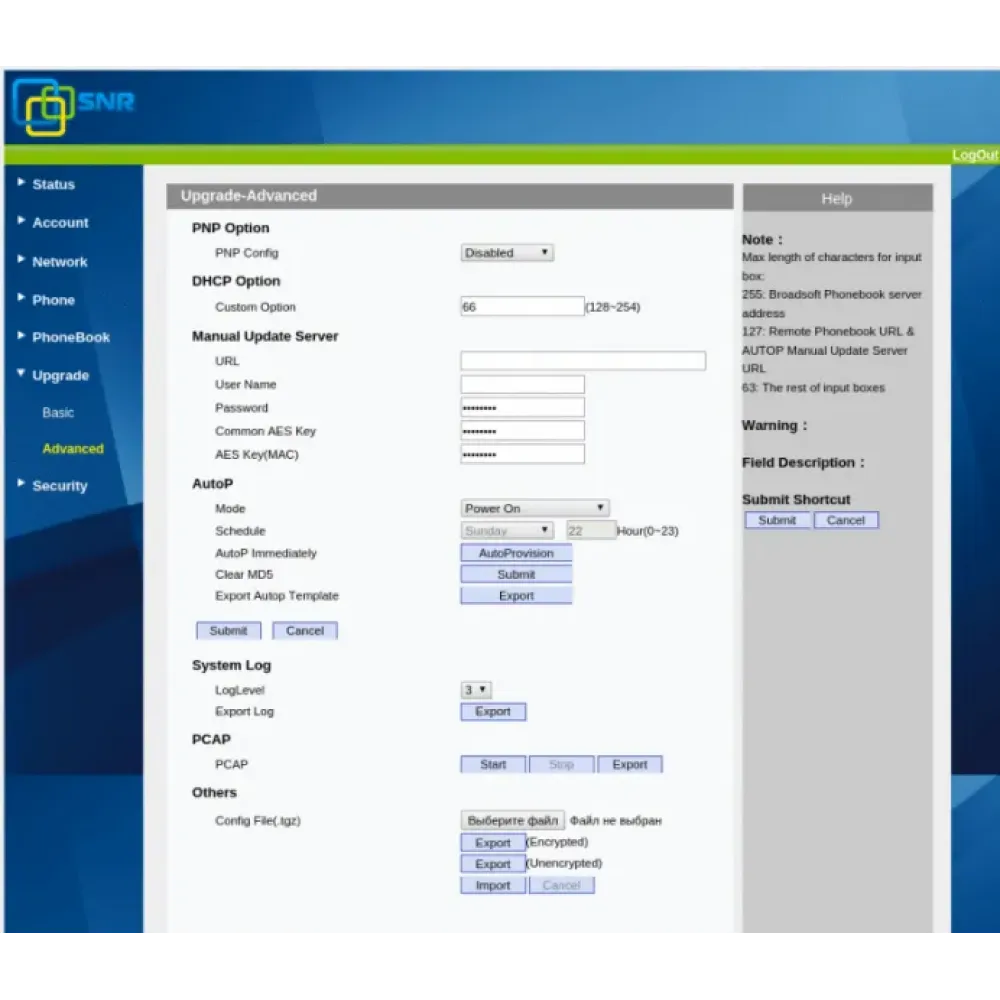This screenshot has height=1000, width=1000.
Task: Click Cancel in the Help shortcut panel
Action: [x=846, y=520]
